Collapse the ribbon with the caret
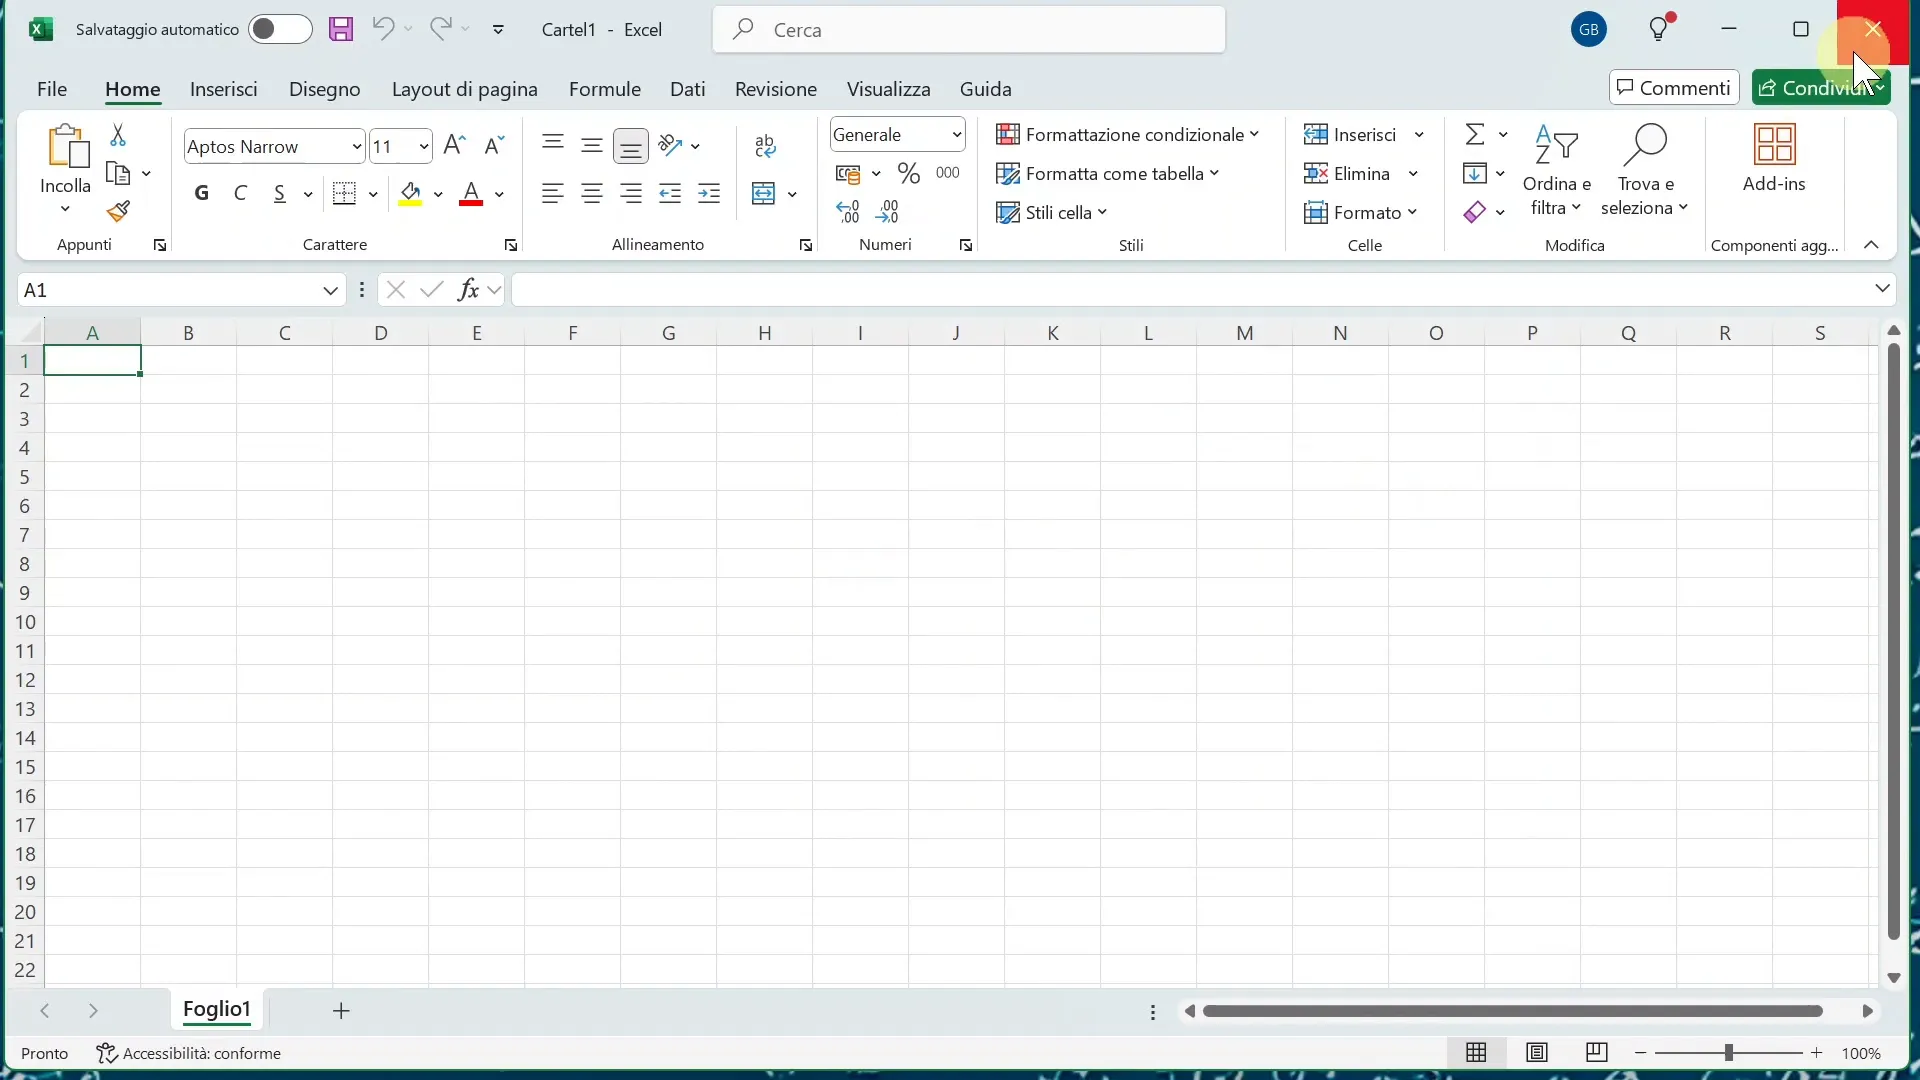The width and height of the screenshot is (1920, 1080). (x=1872, y=246)
